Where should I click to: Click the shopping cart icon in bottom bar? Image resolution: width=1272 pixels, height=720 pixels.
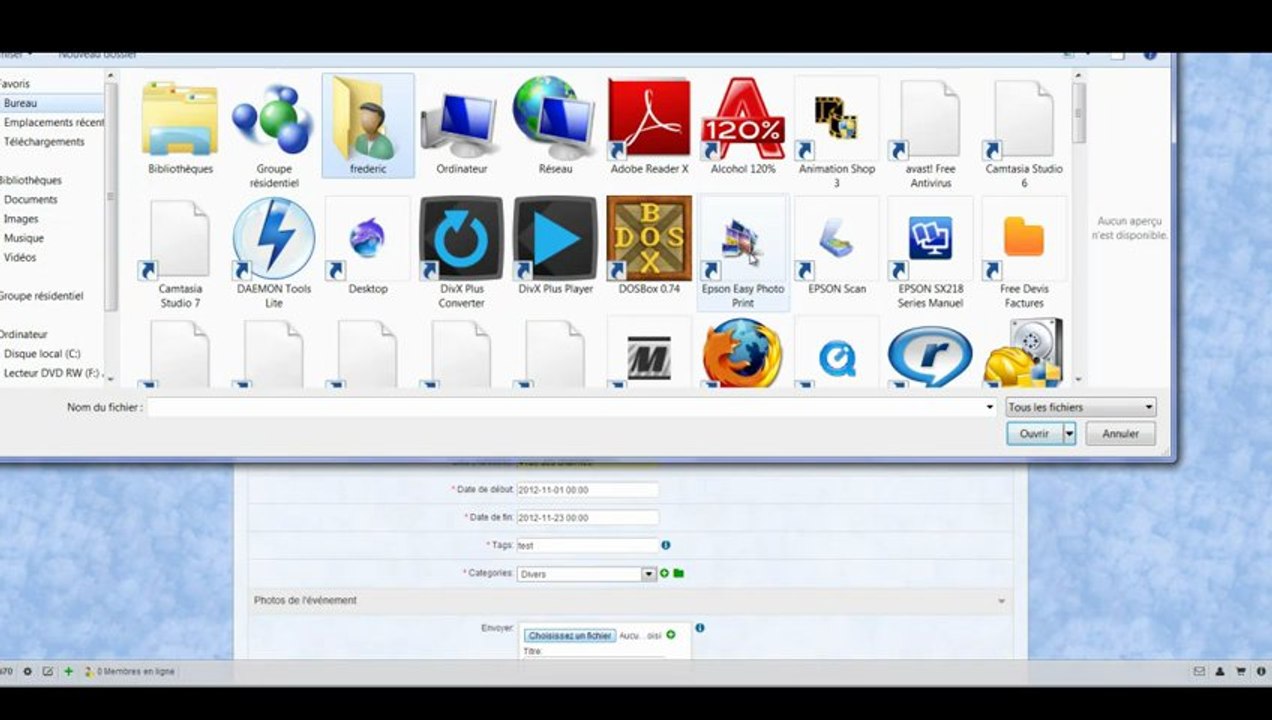(1241, 671)
